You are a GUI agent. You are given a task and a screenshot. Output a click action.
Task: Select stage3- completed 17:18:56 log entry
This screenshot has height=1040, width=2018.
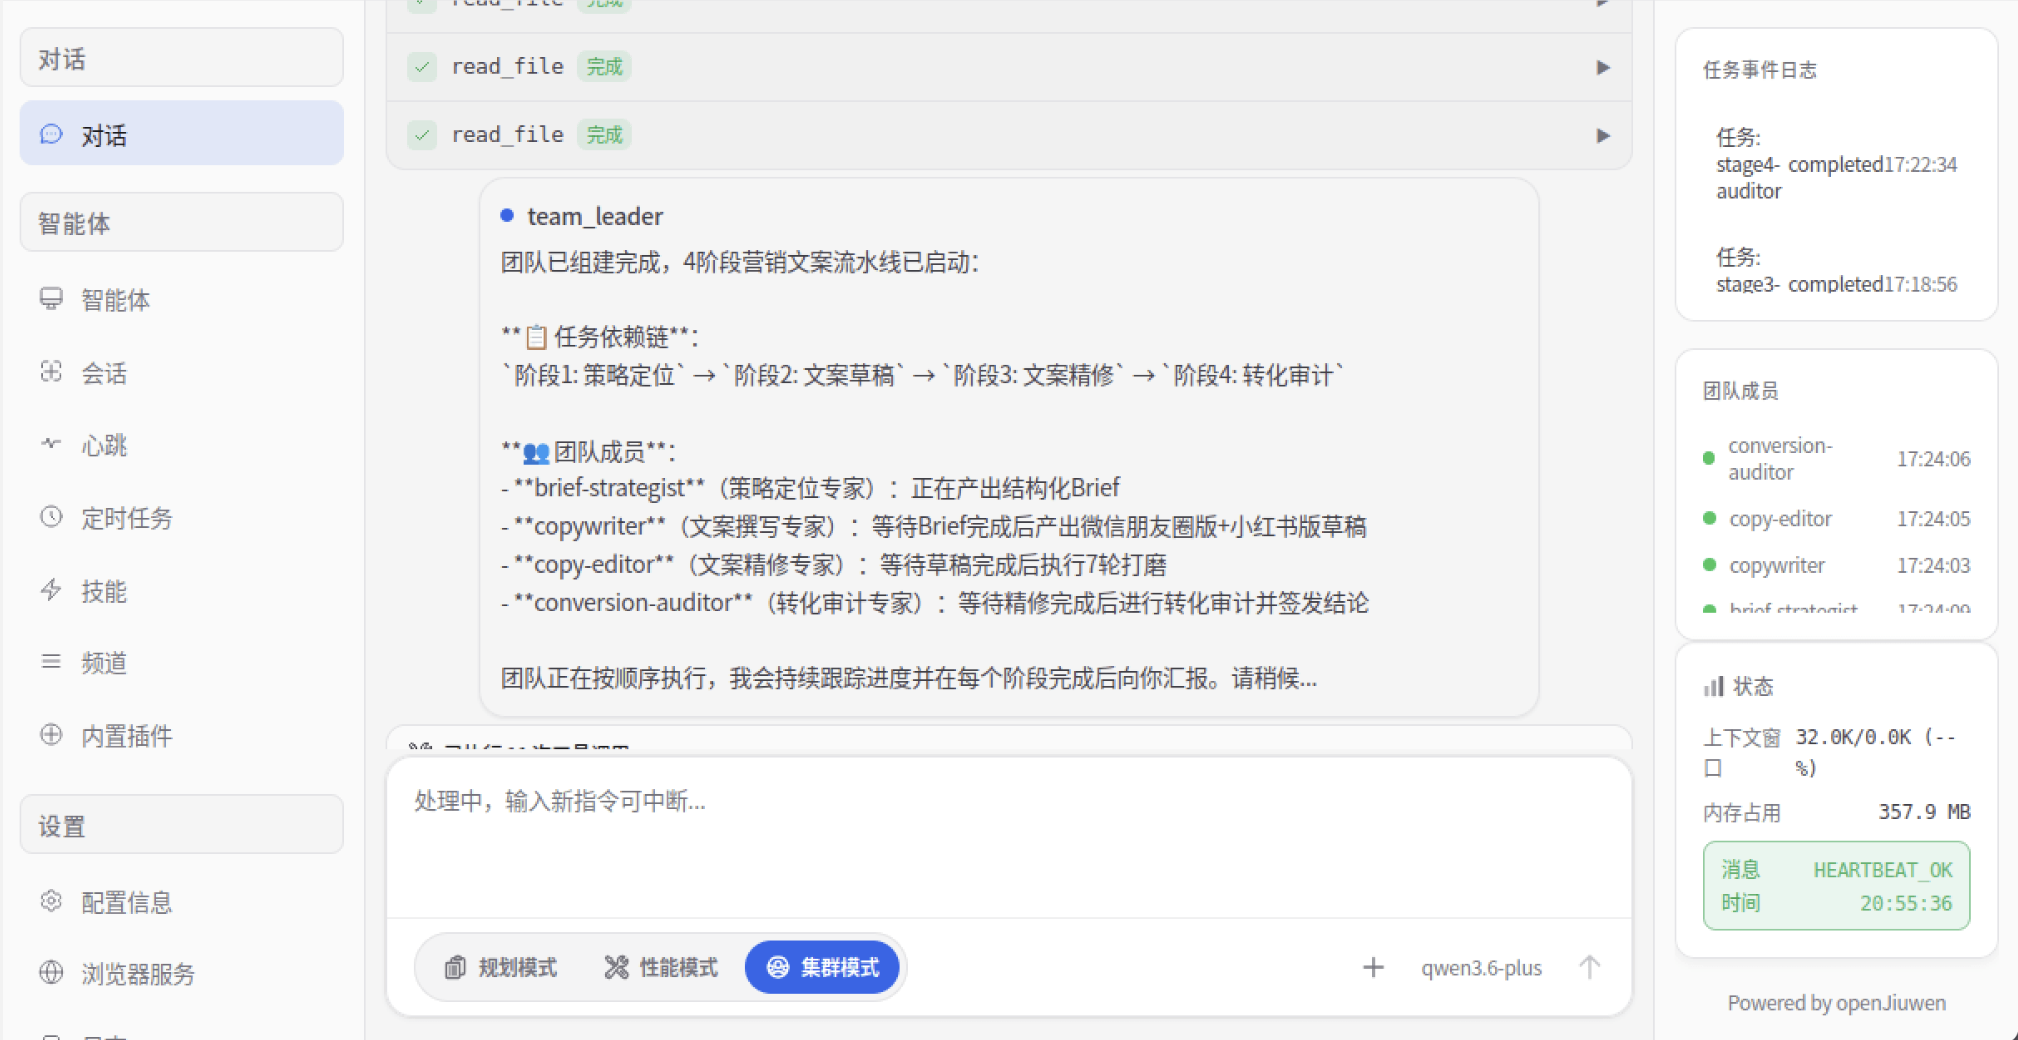[1836, 271]
